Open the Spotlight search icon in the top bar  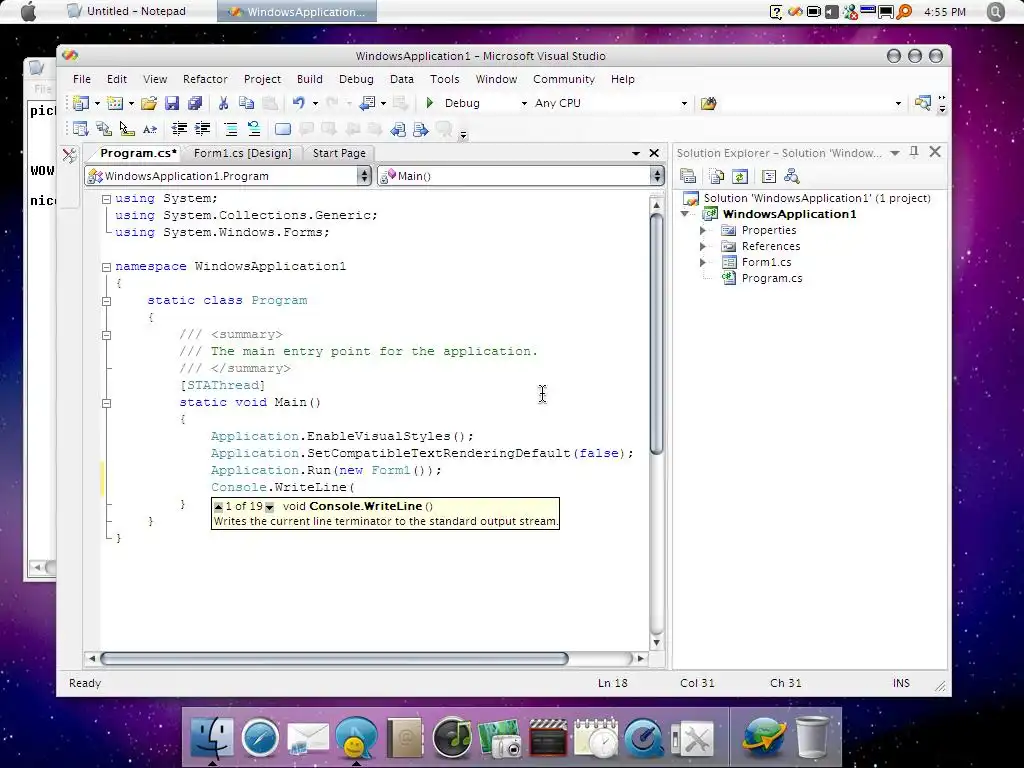995,12
